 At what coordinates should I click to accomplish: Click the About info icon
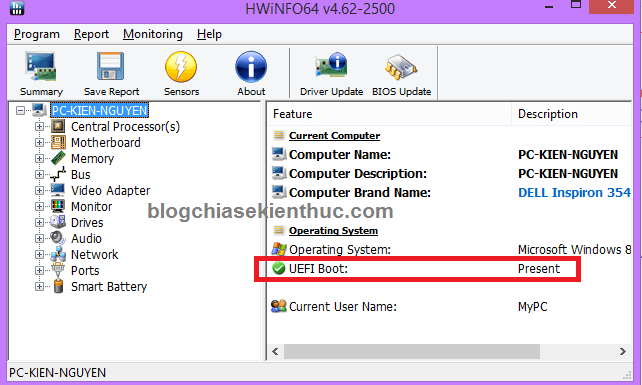click(x=251, y=67)
